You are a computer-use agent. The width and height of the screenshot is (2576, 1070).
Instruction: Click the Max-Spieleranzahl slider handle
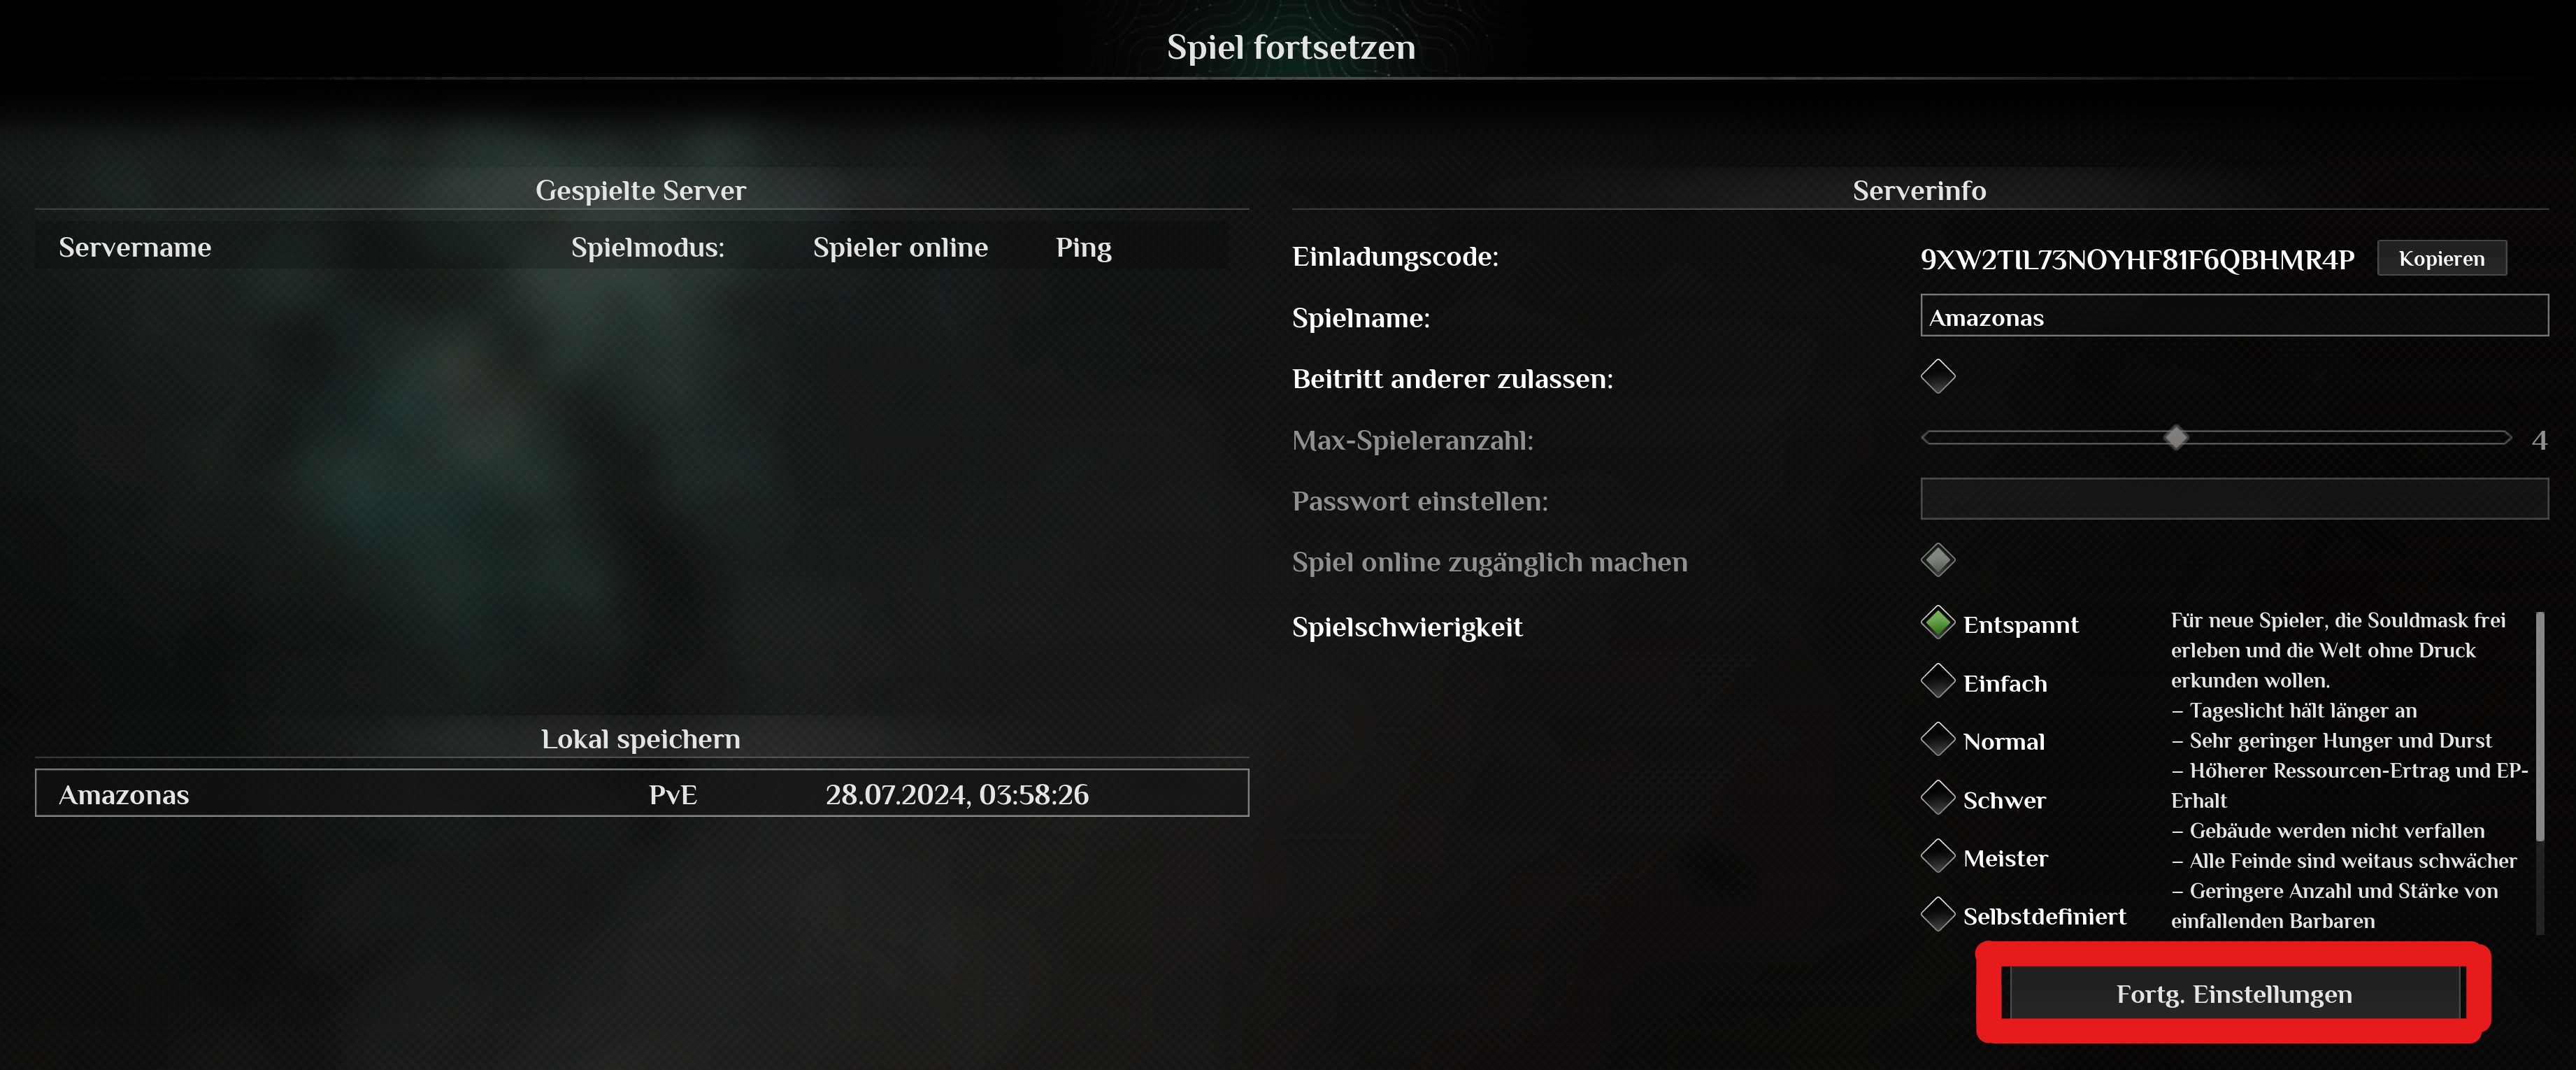point(2176,438)
